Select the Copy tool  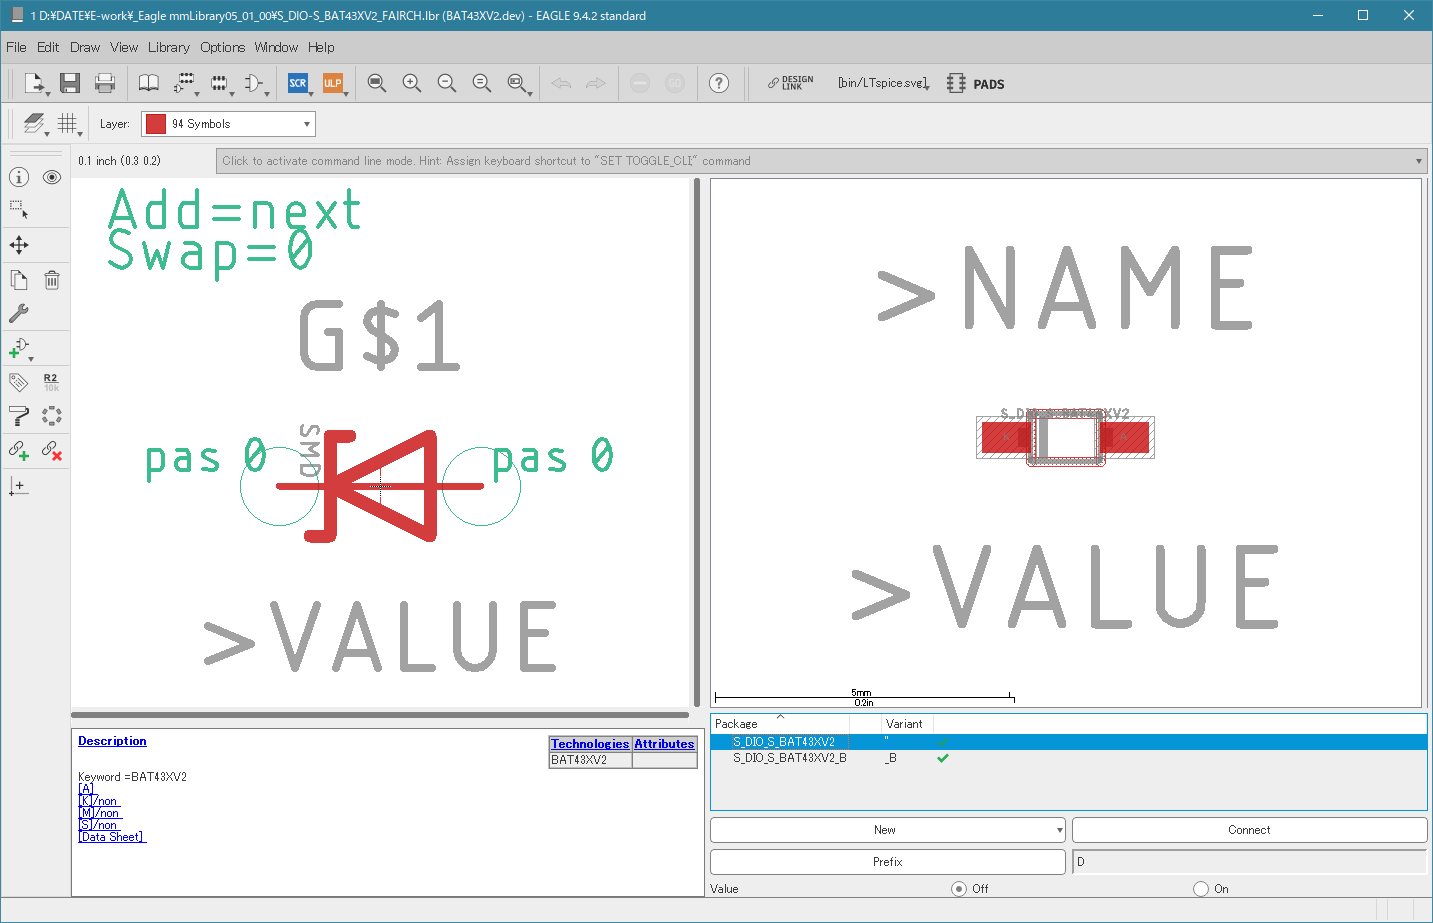19,280
